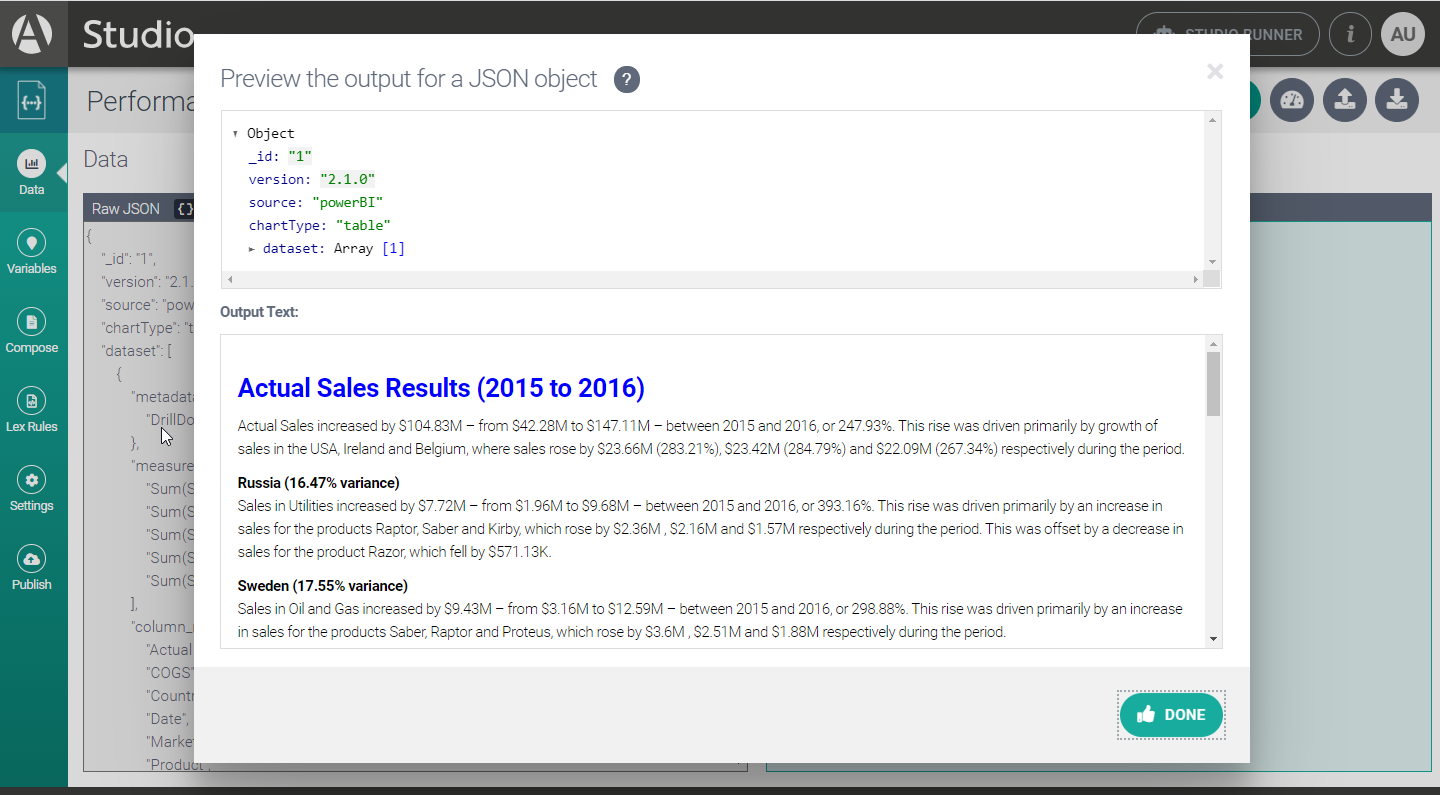The image size is (1440, 795).
Task: Close the preview dialog with X
Action: coord(1215,71)
